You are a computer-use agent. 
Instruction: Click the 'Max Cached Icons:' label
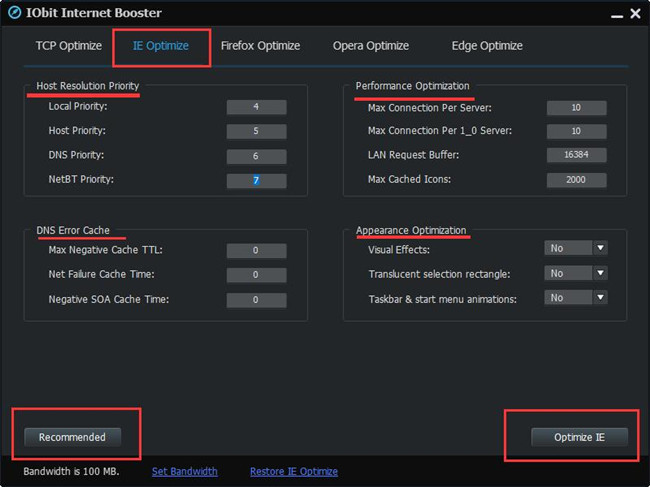[x=410, y=179]
